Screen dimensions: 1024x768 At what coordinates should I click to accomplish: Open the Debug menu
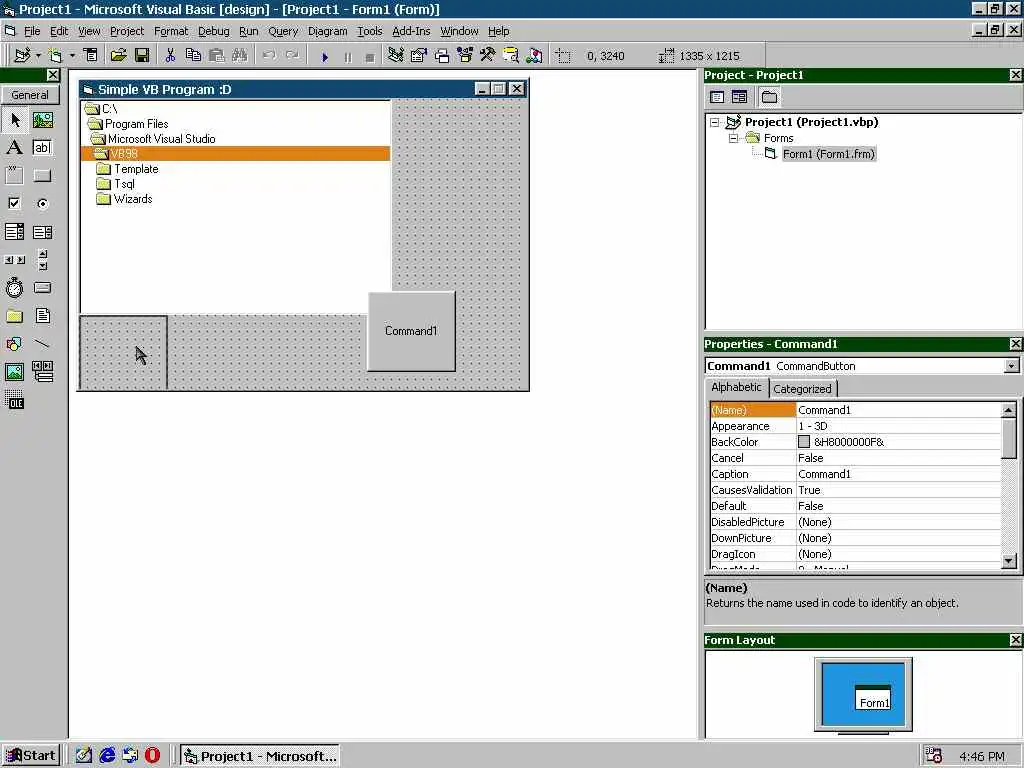214,31
